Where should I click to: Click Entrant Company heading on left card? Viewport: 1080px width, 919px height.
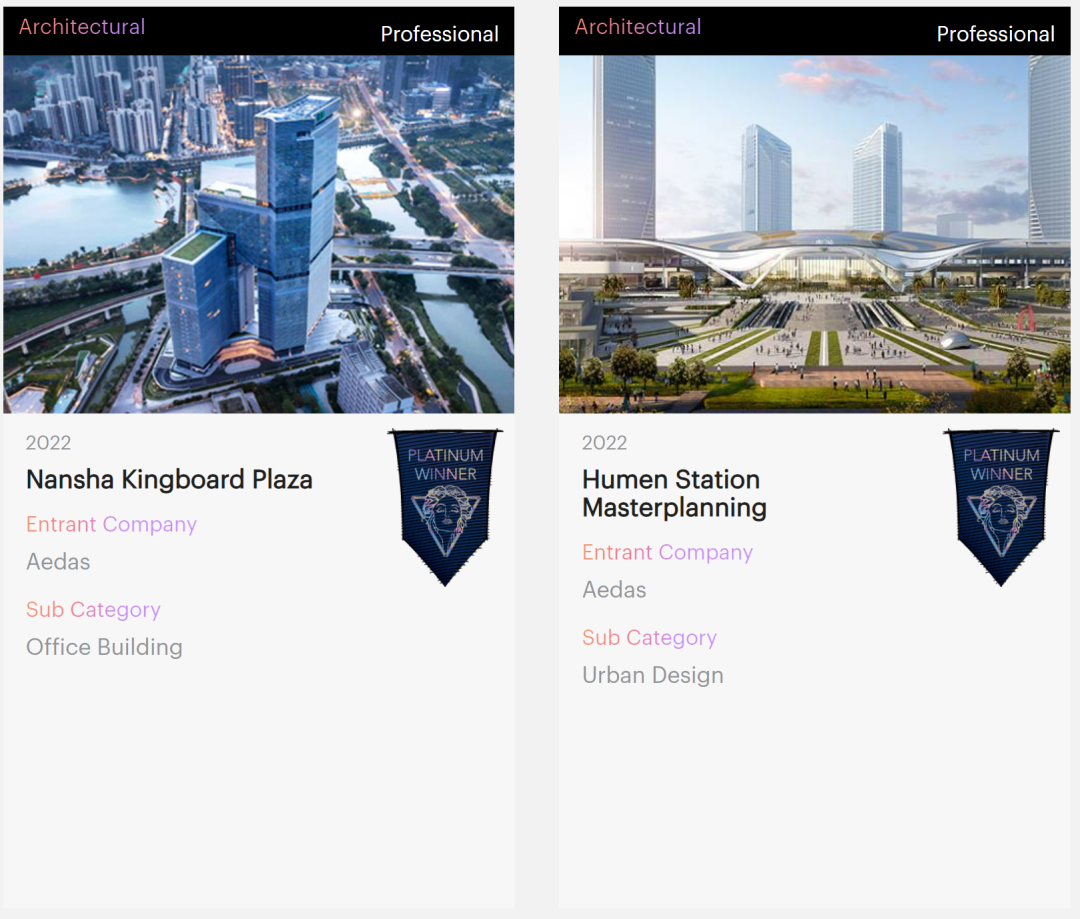[112, 525]
